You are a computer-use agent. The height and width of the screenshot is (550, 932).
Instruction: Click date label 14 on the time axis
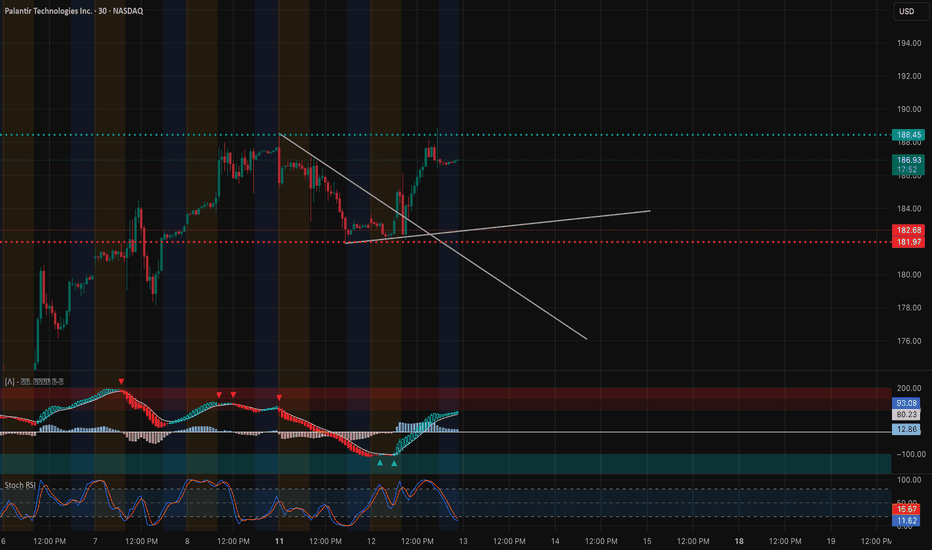[555, 542]
